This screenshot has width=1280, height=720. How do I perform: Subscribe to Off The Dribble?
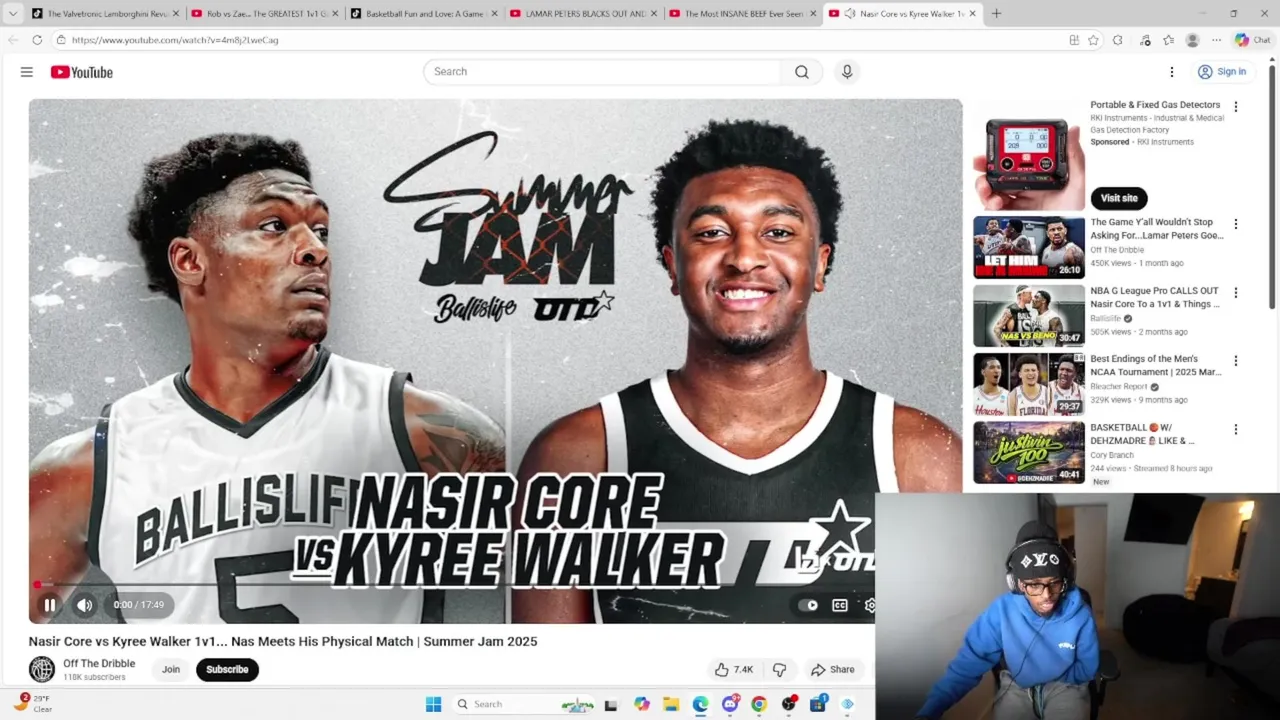pyautogui.click(x=227, y=670)
